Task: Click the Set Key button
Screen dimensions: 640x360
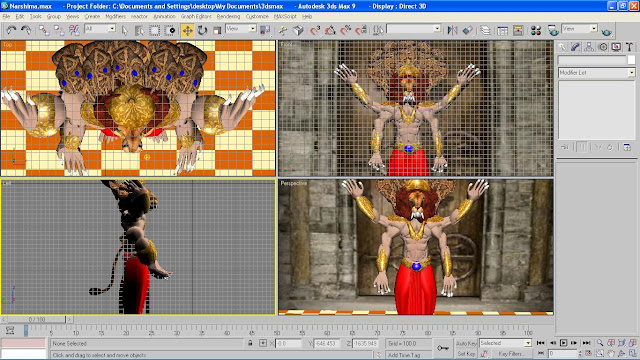Action: [x=466, y=354]
